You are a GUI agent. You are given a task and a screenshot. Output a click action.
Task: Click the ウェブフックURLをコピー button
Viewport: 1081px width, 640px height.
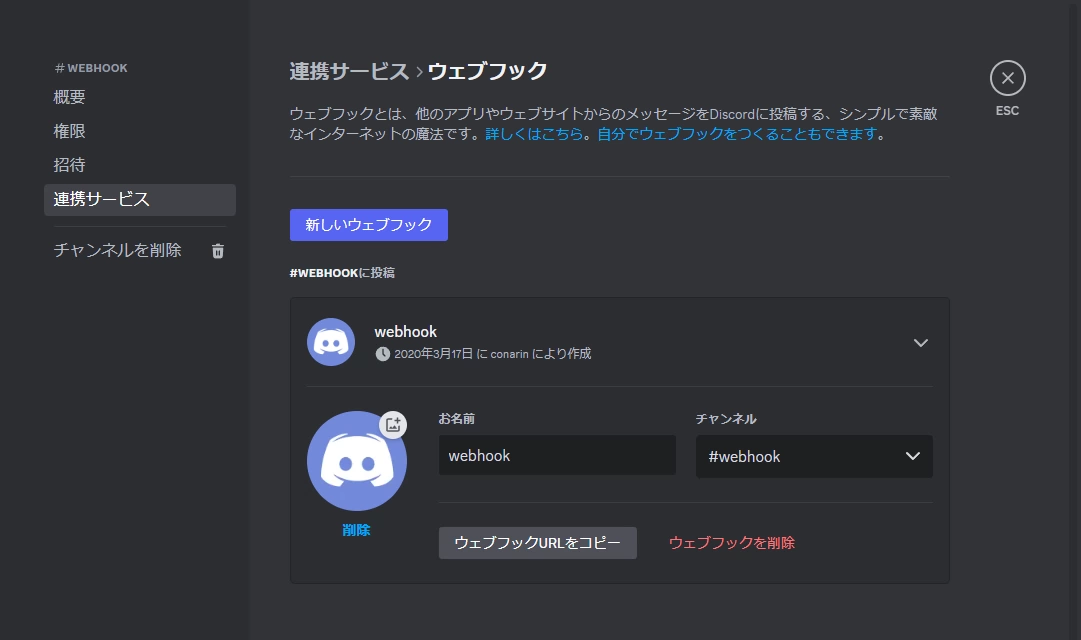point(537,542)
